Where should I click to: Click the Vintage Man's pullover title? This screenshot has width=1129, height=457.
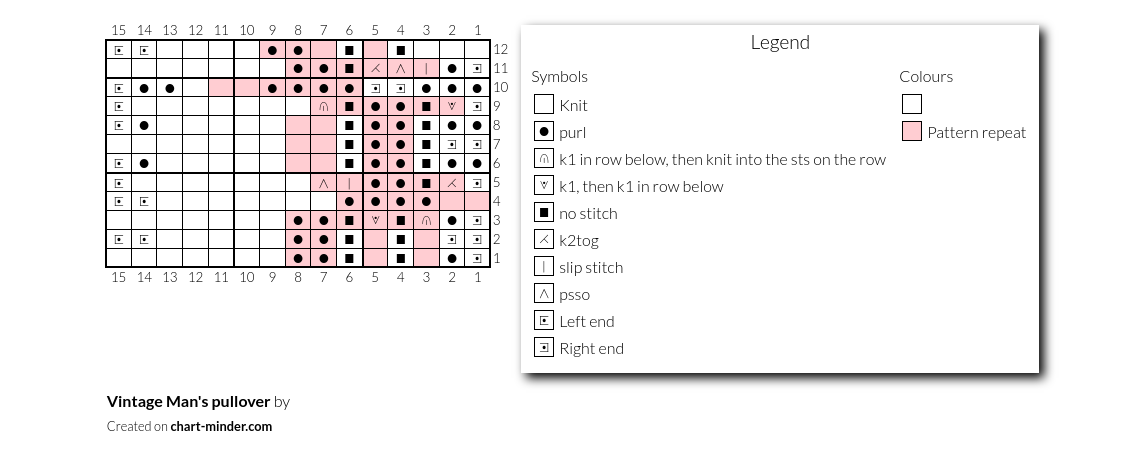189,401
